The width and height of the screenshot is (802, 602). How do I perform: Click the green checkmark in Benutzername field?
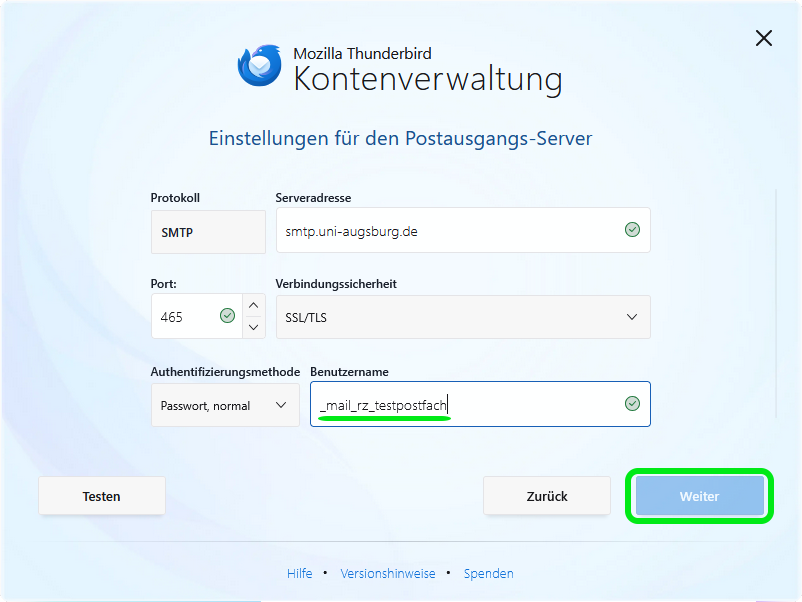[x=632, y=404]
